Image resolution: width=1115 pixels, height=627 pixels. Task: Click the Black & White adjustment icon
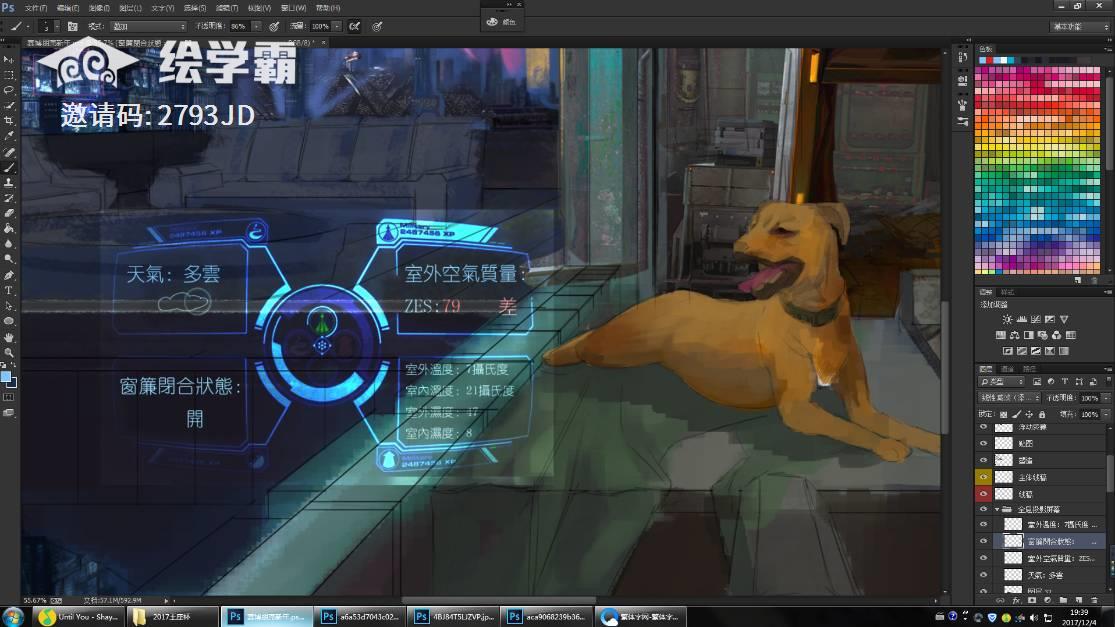1029,335
